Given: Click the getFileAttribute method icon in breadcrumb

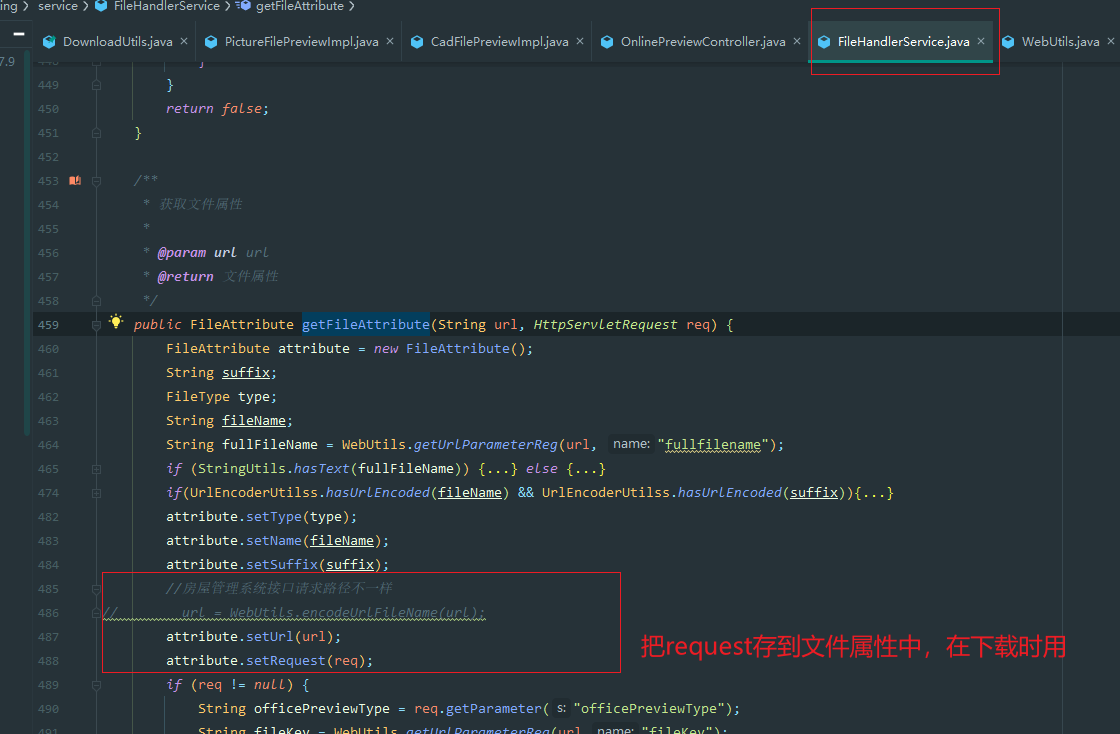Looking at the screenshot, I should click(x=243, y=6).
